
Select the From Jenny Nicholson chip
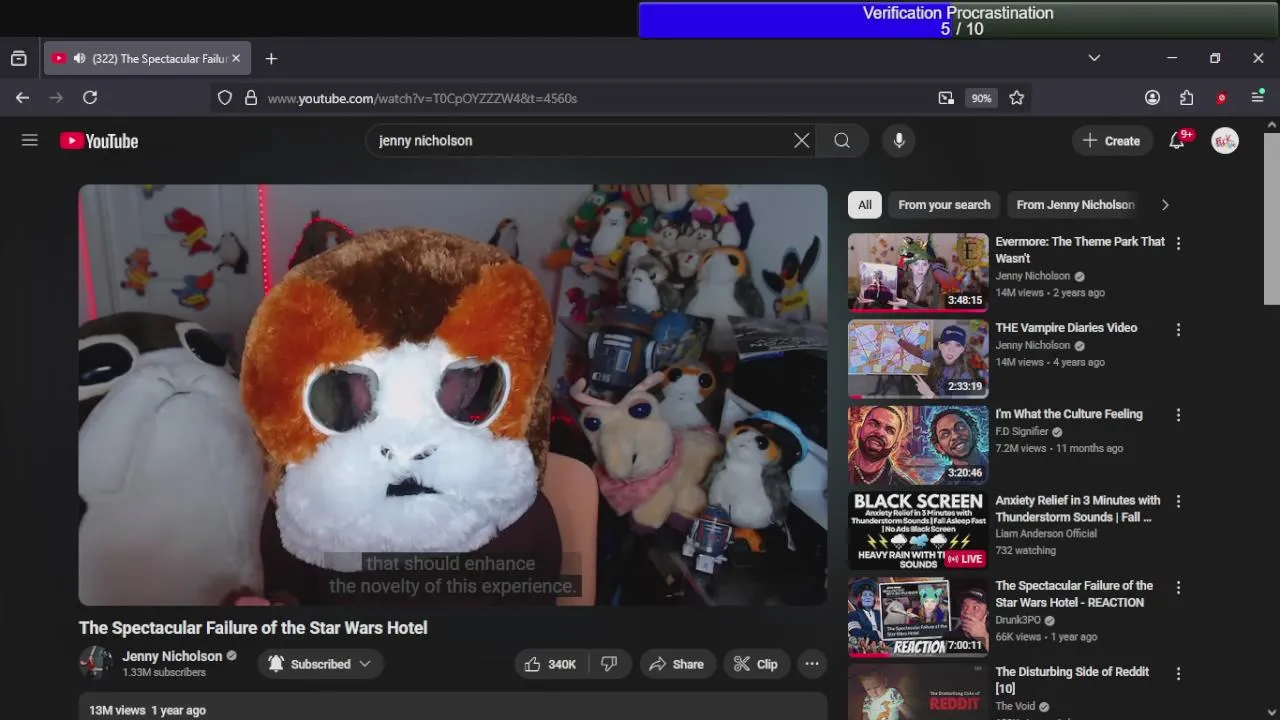click(x=1075, y=205)
